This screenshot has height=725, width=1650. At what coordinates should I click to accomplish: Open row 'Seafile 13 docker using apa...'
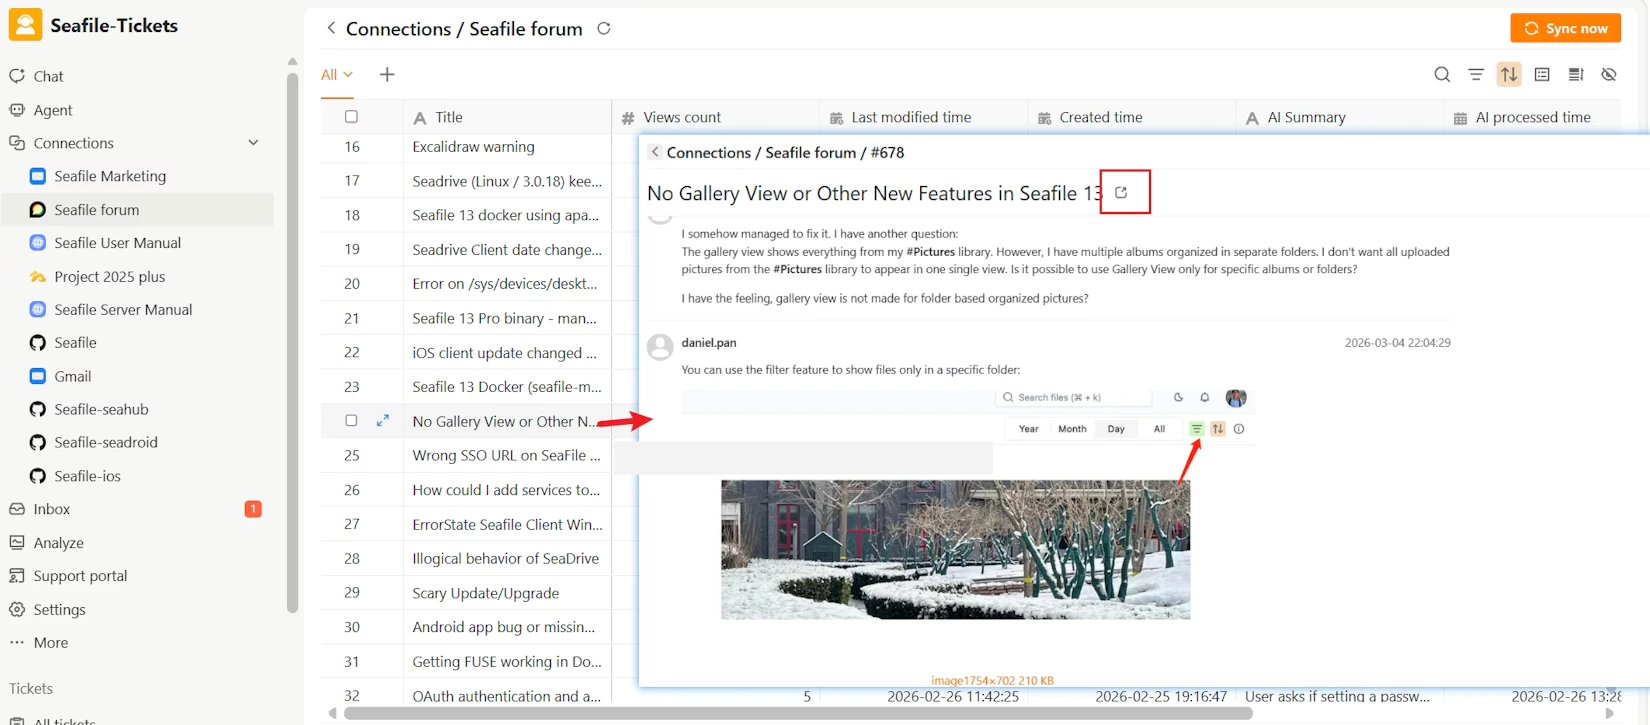(506, 215)
